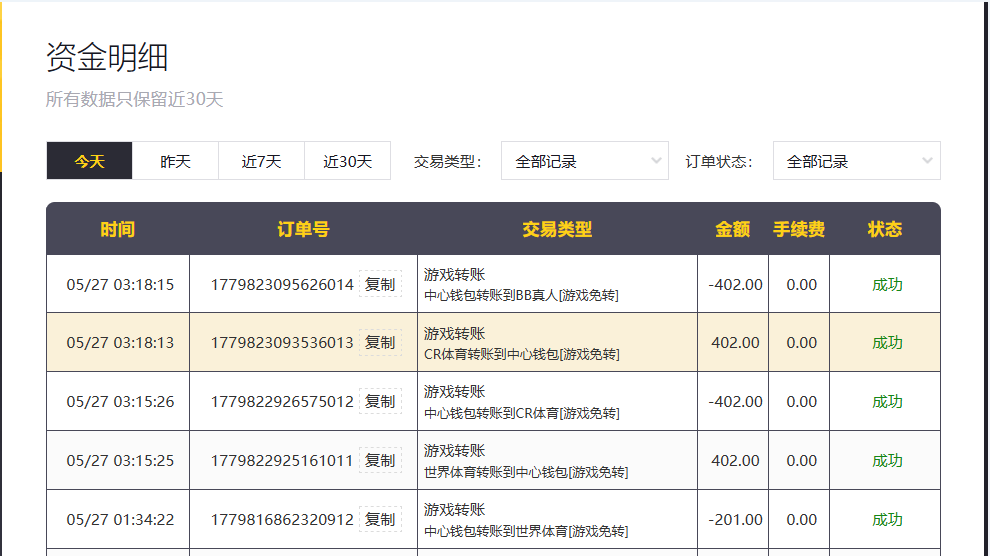Open the 订单状态 dropdown
Viewport: 990px width, 556px height.
pos(857,161)
